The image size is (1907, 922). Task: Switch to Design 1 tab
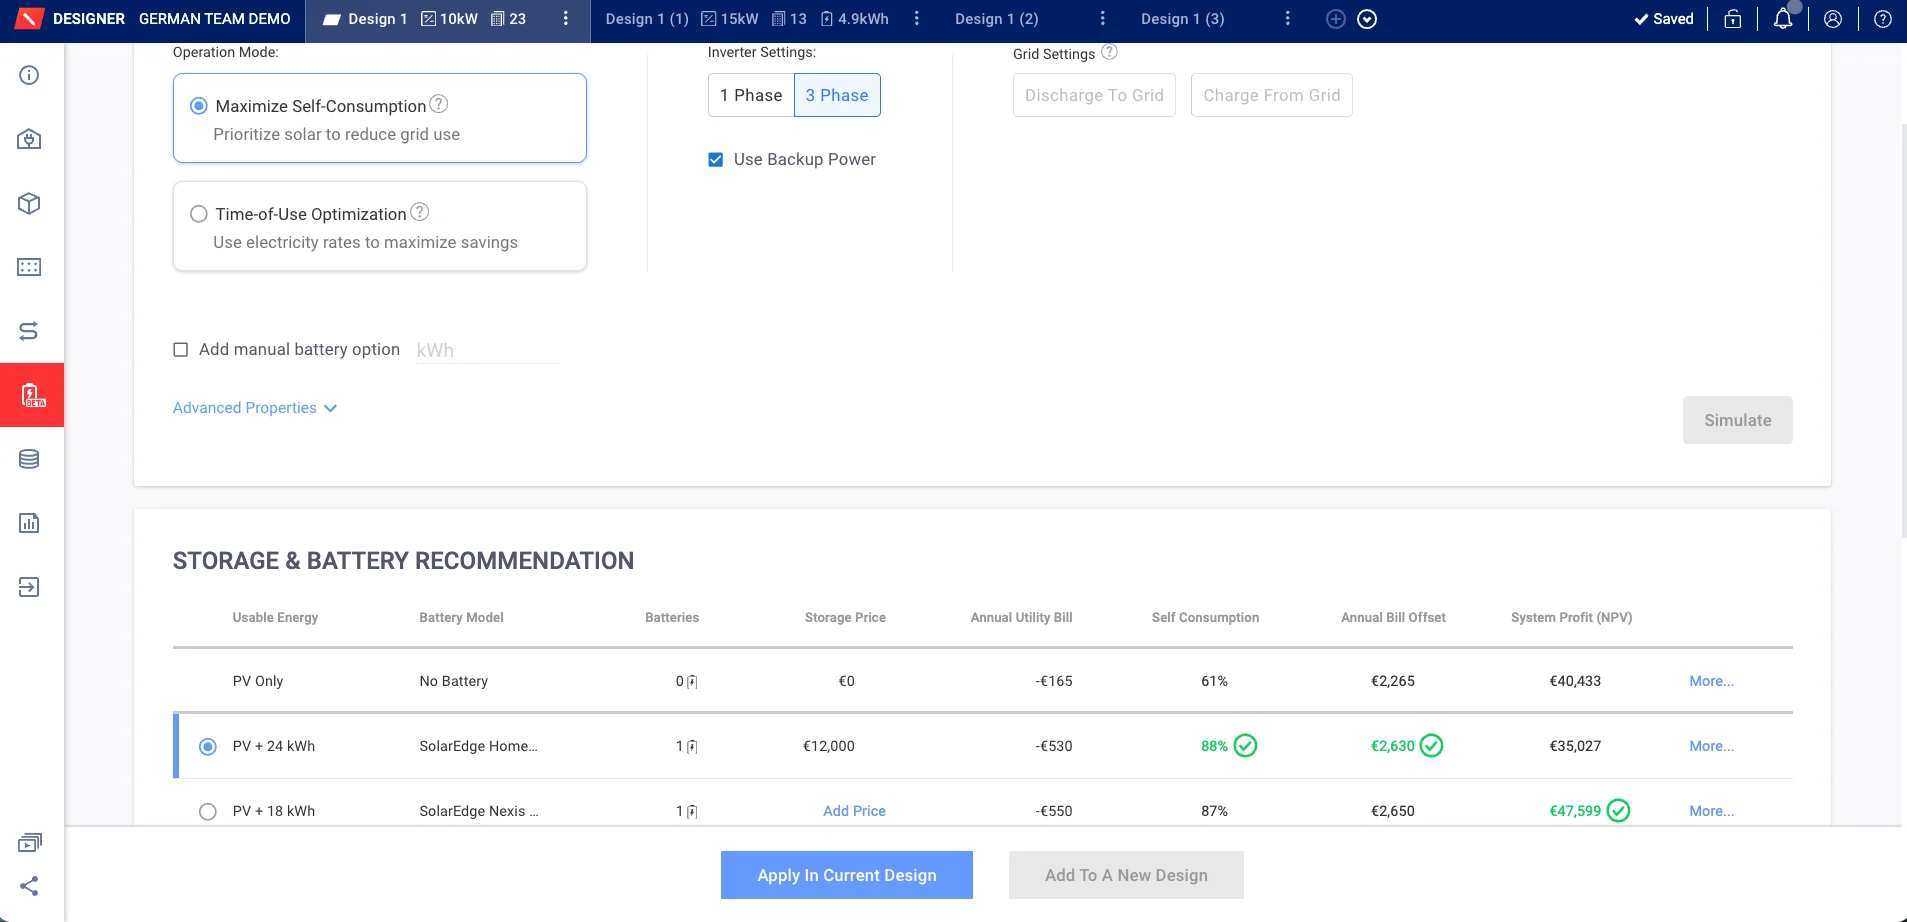click(377, 19)
